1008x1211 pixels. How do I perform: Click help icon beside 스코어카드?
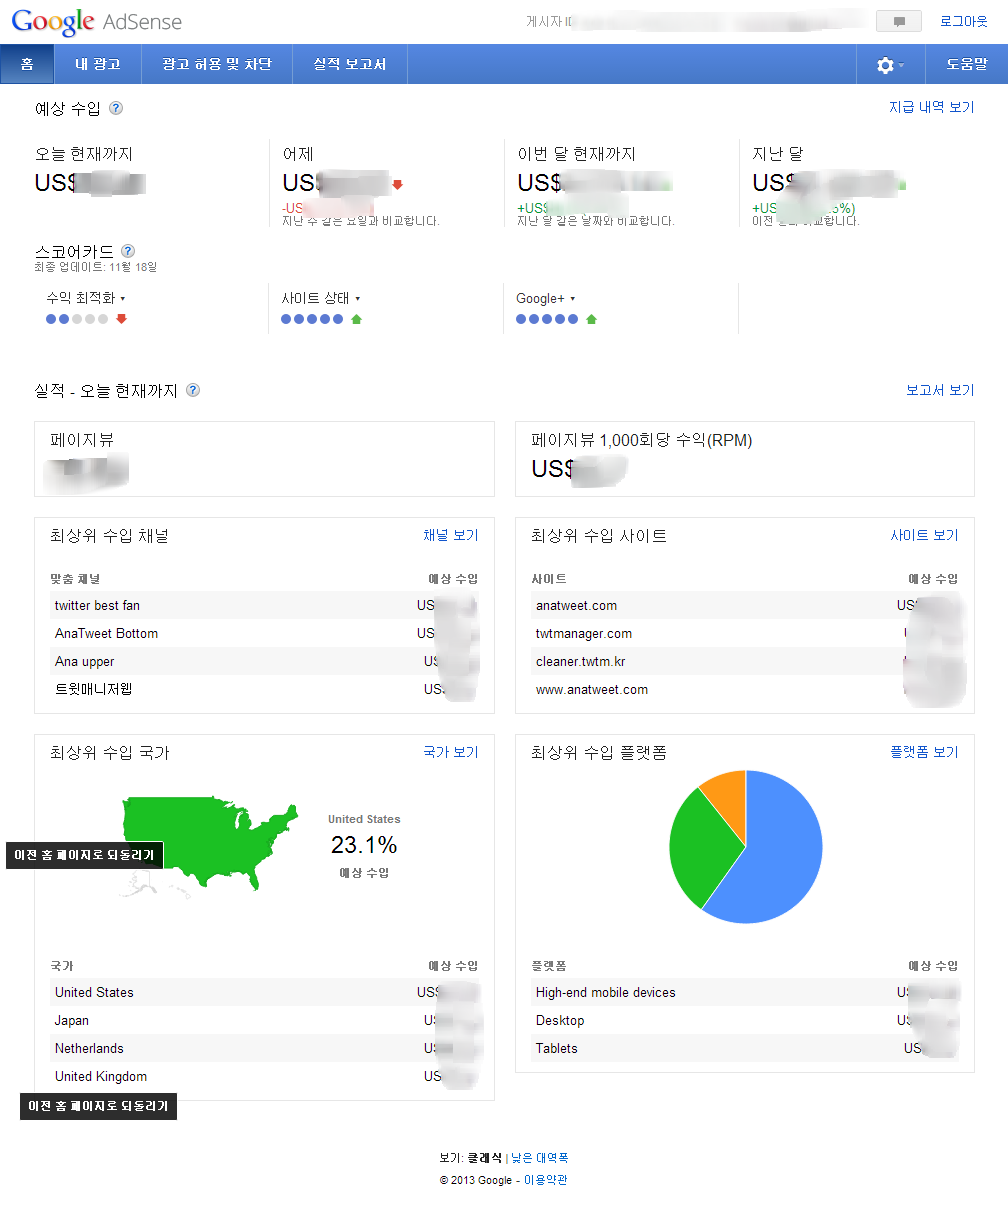[127, 252]
